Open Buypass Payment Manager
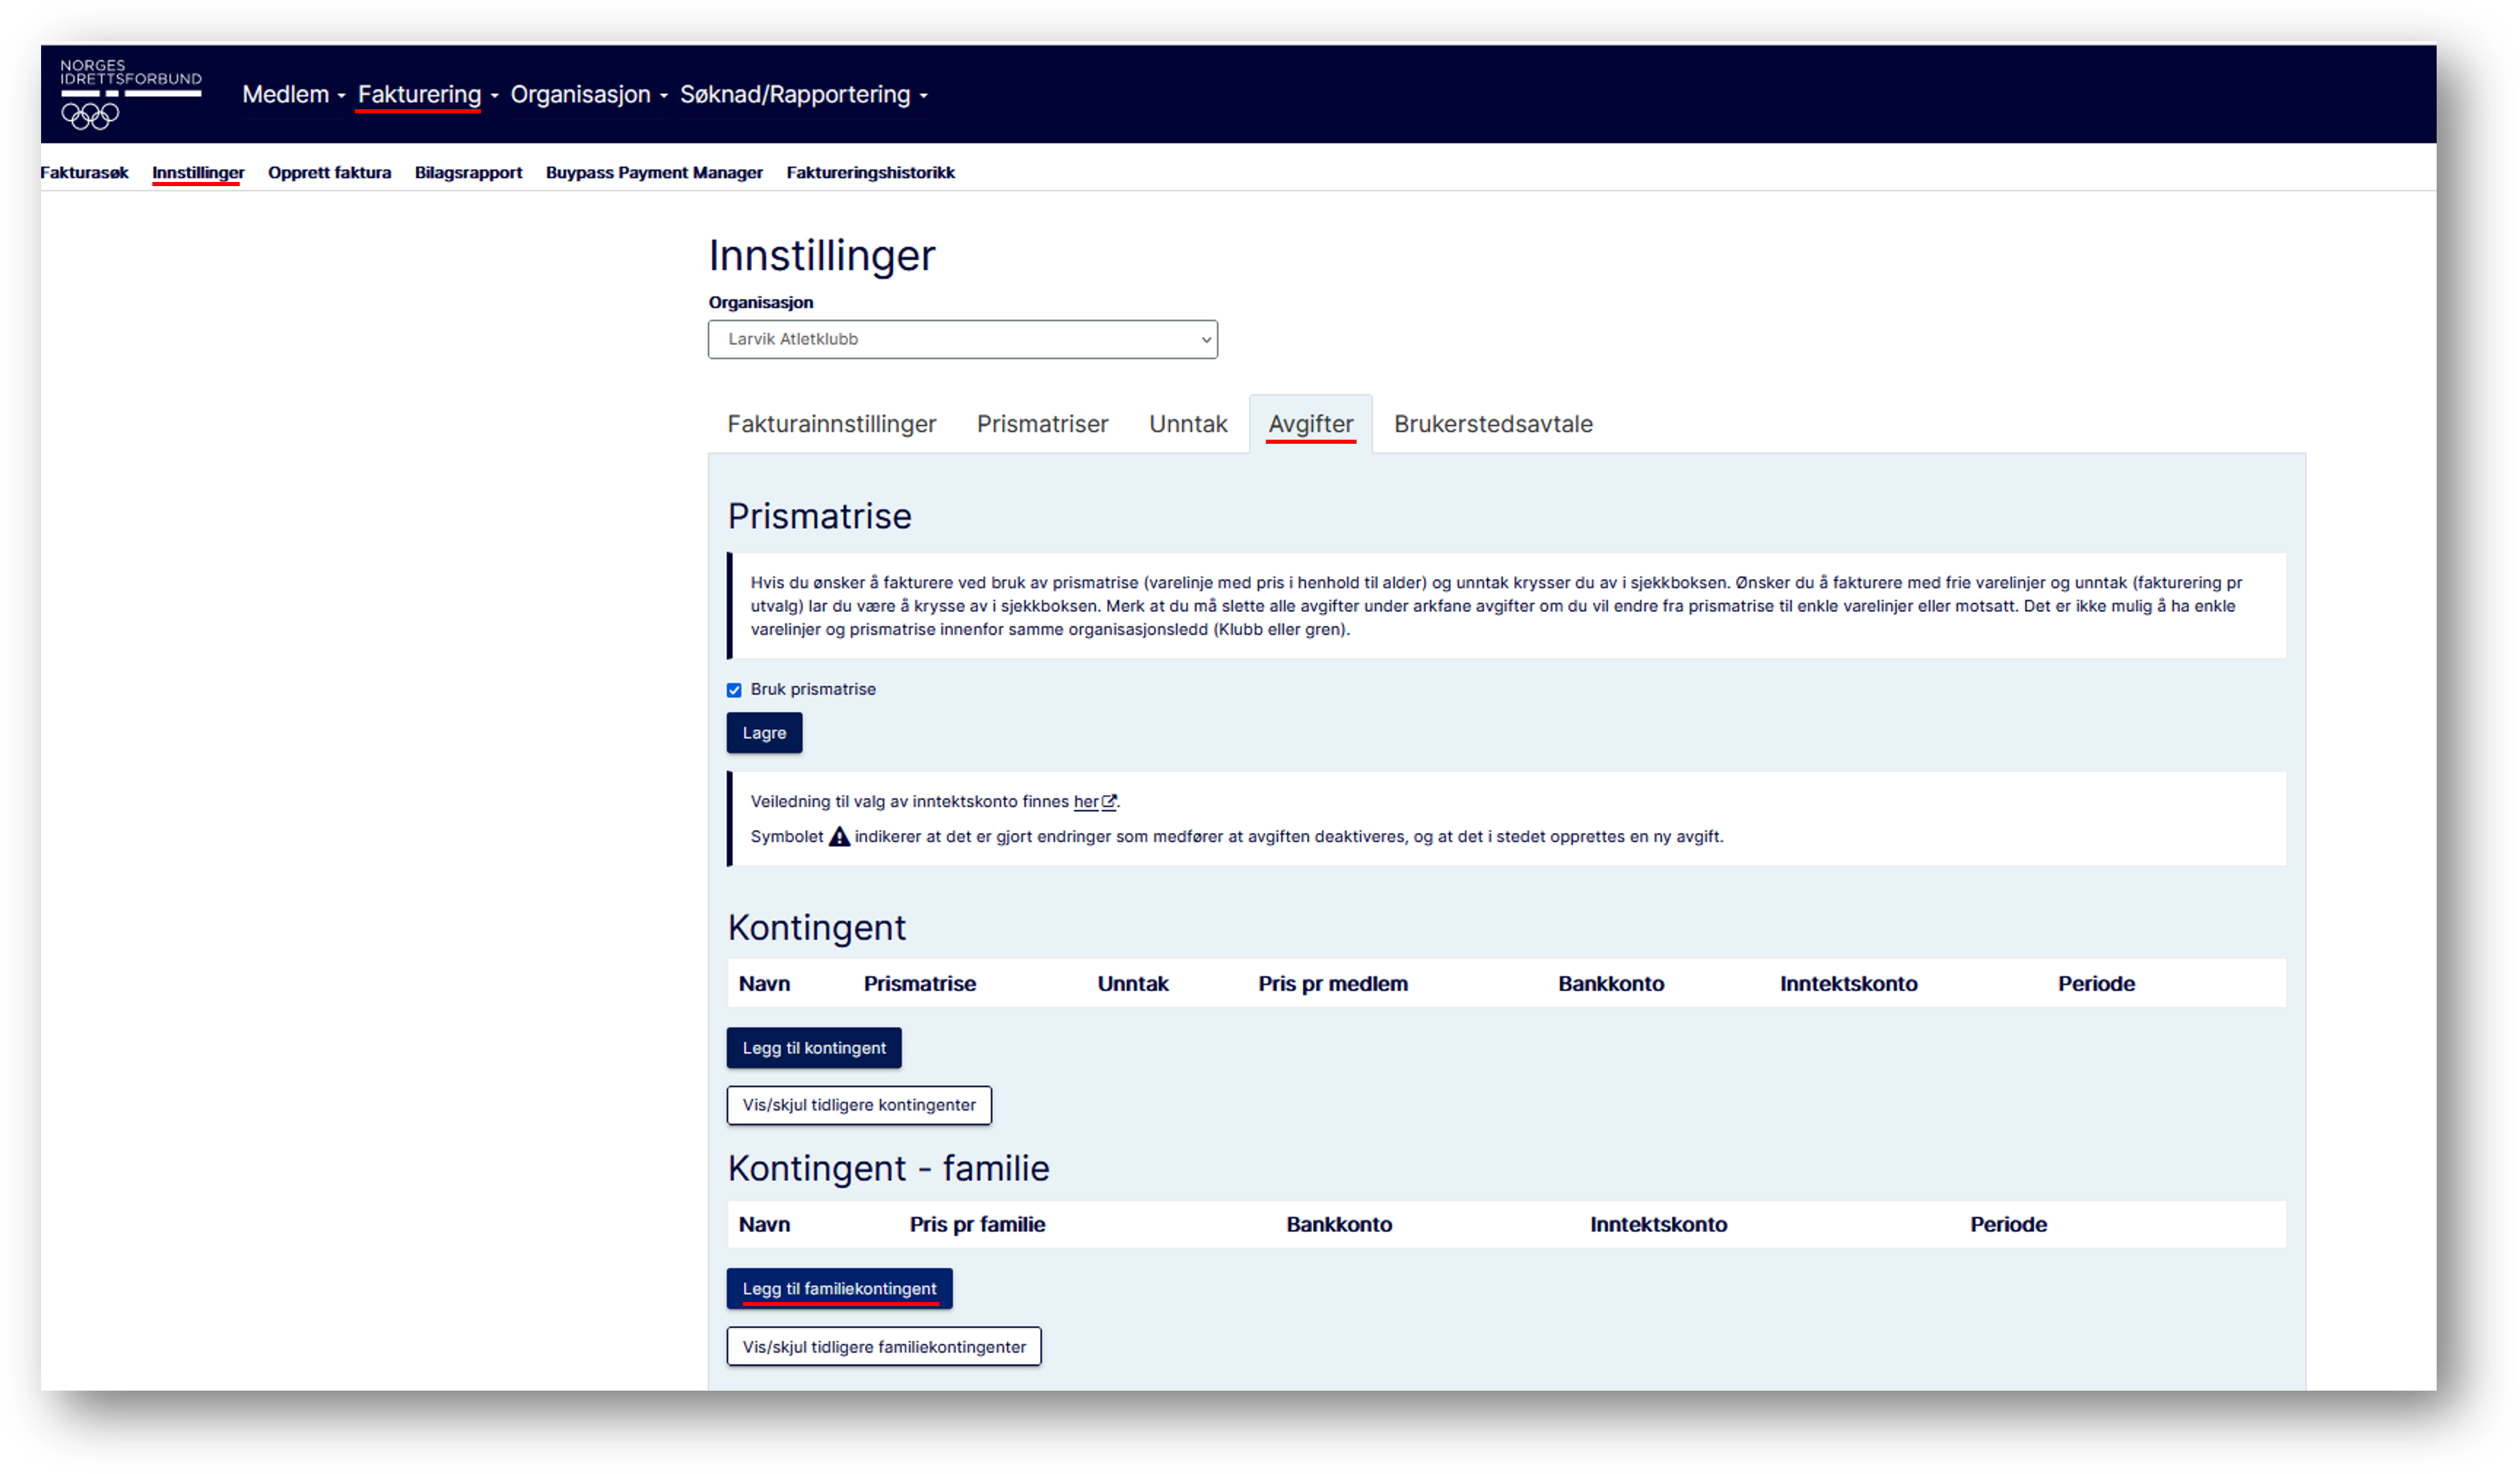The height and width of the screenshot is (1474, 2520). click(654, 173)
